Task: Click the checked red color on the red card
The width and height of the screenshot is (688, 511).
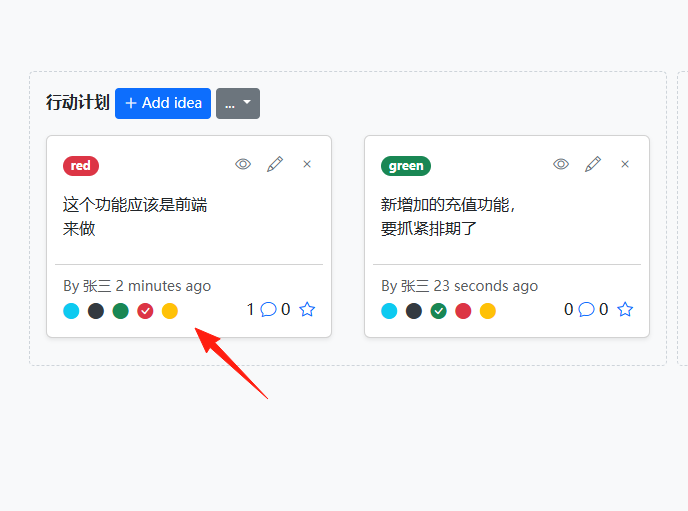Action: coord(145,311)
